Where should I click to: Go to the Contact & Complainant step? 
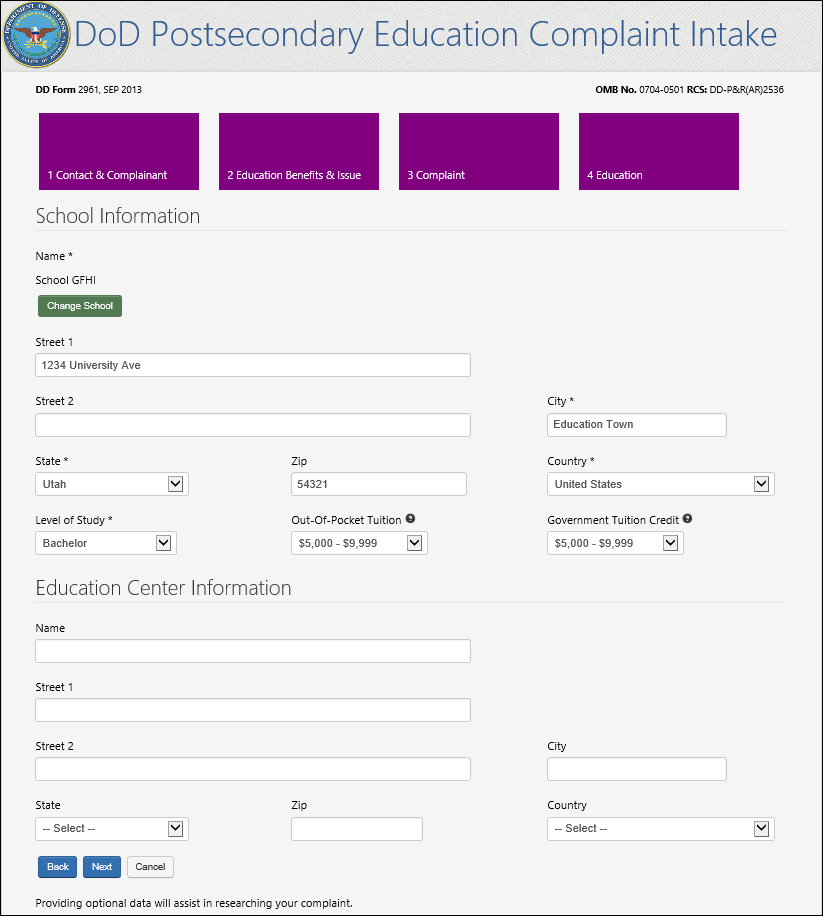pos(119,151)
